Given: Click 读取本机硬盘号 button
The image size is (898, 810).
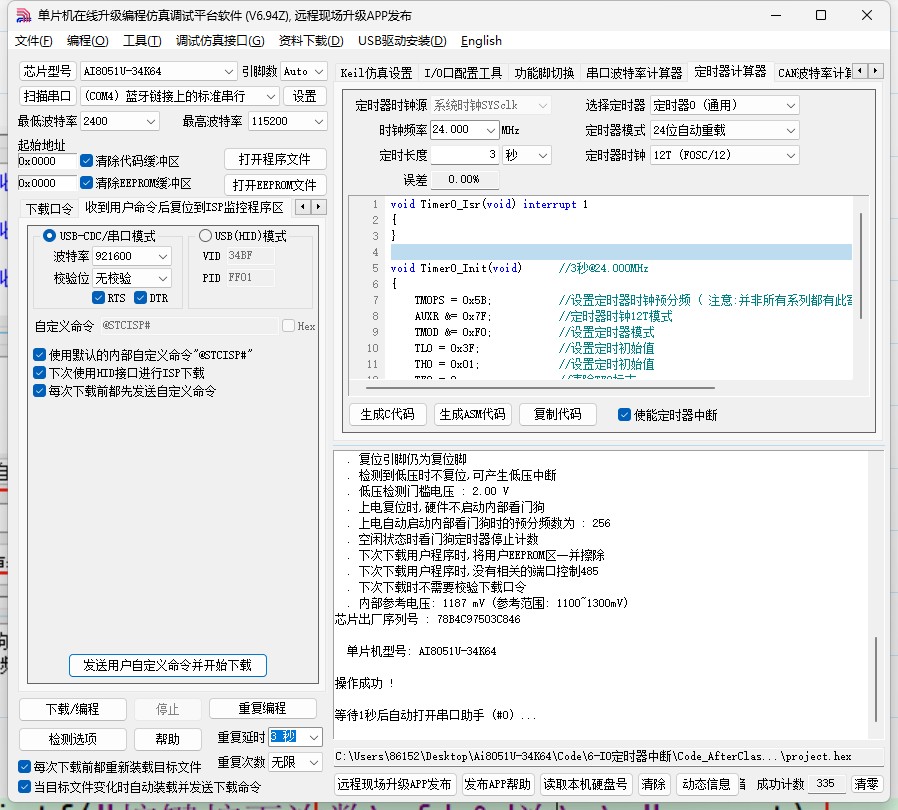Looking at the screenshot, I should coord(585,784).
